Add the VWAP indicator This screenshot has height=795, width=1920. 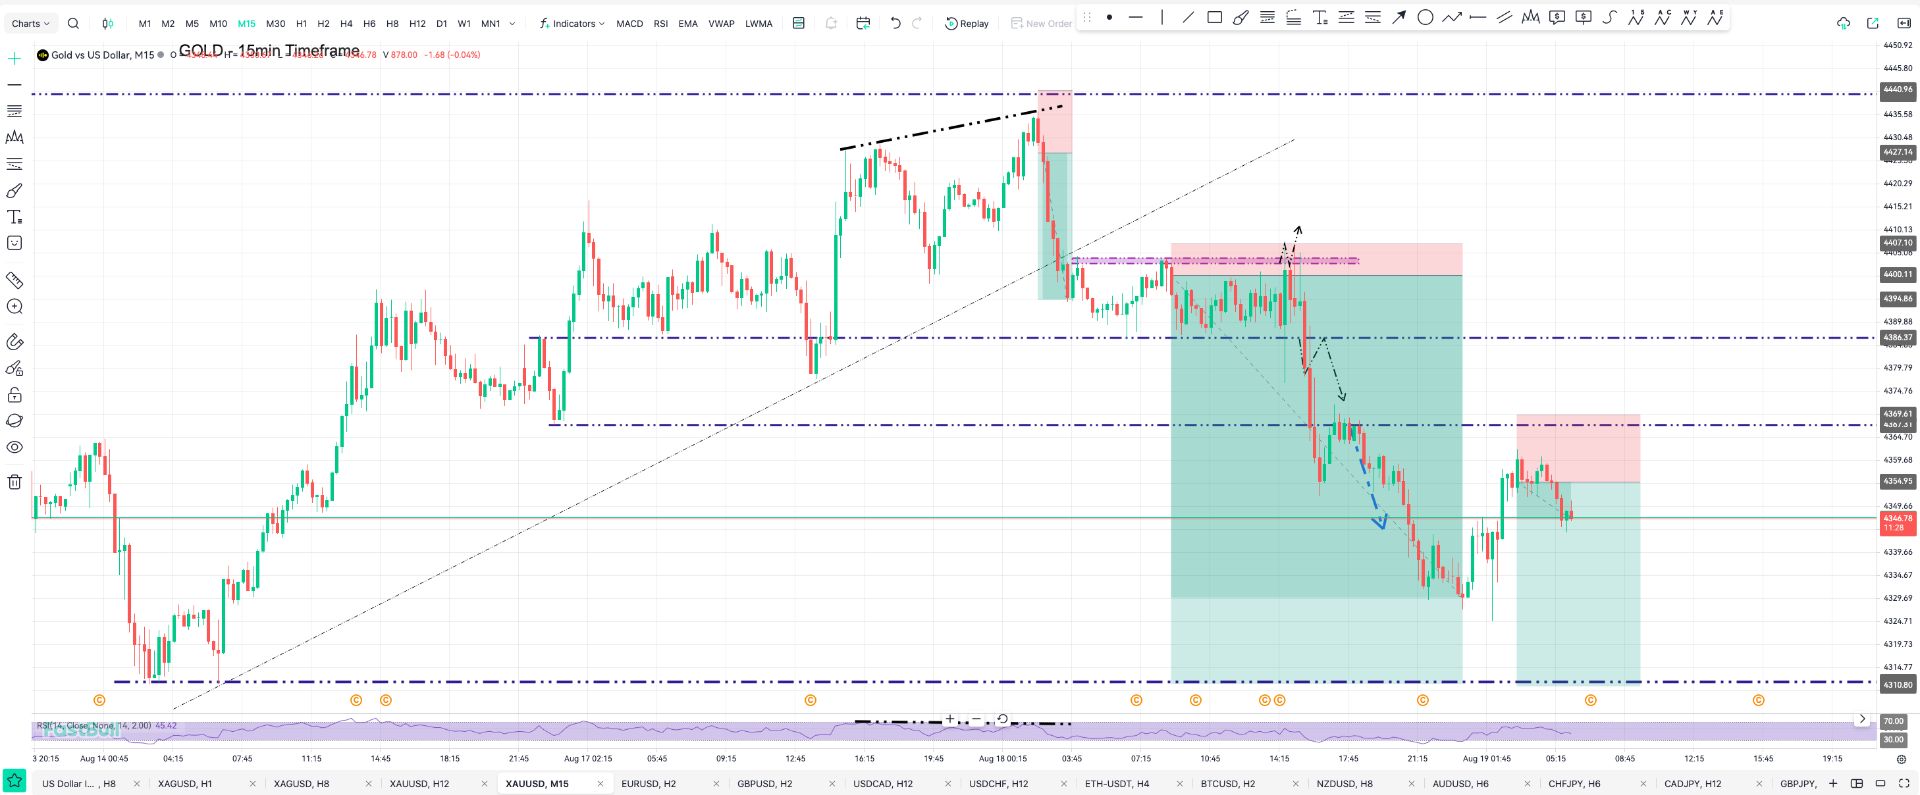721,23
